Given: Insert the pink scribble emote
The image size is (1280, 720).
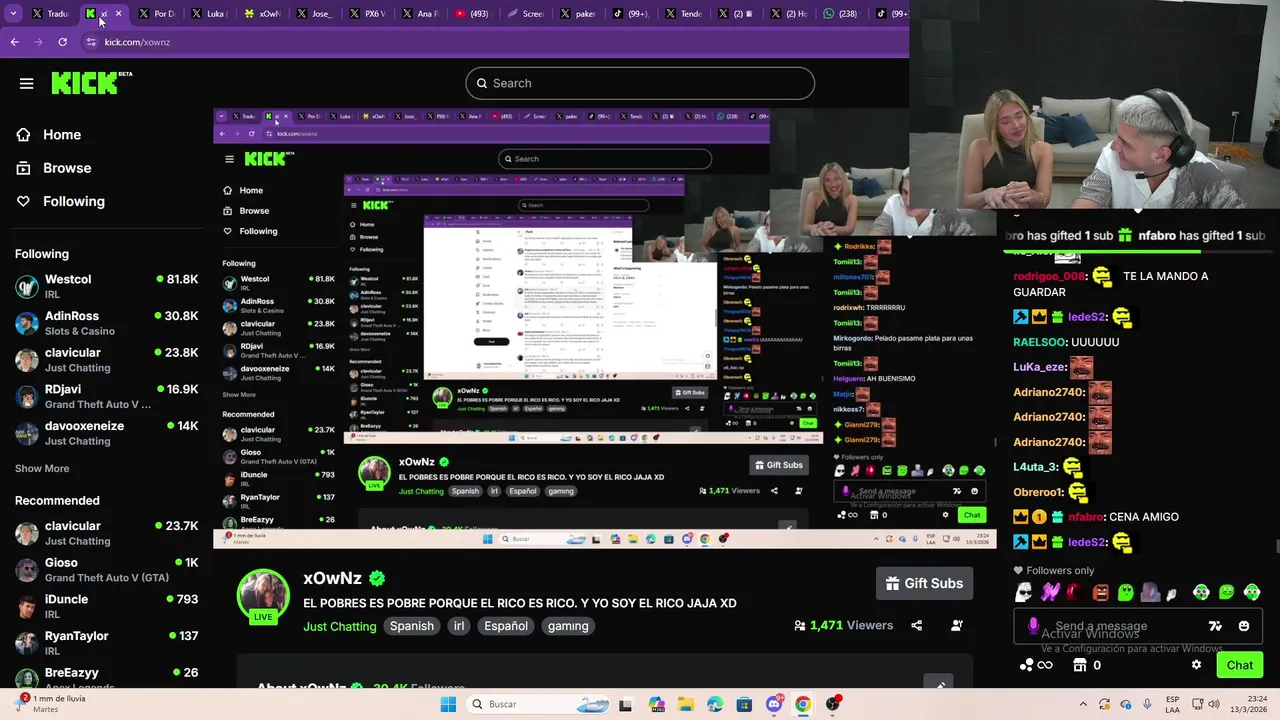Looking at the screenshot, I should click(x=1049, y=593).
